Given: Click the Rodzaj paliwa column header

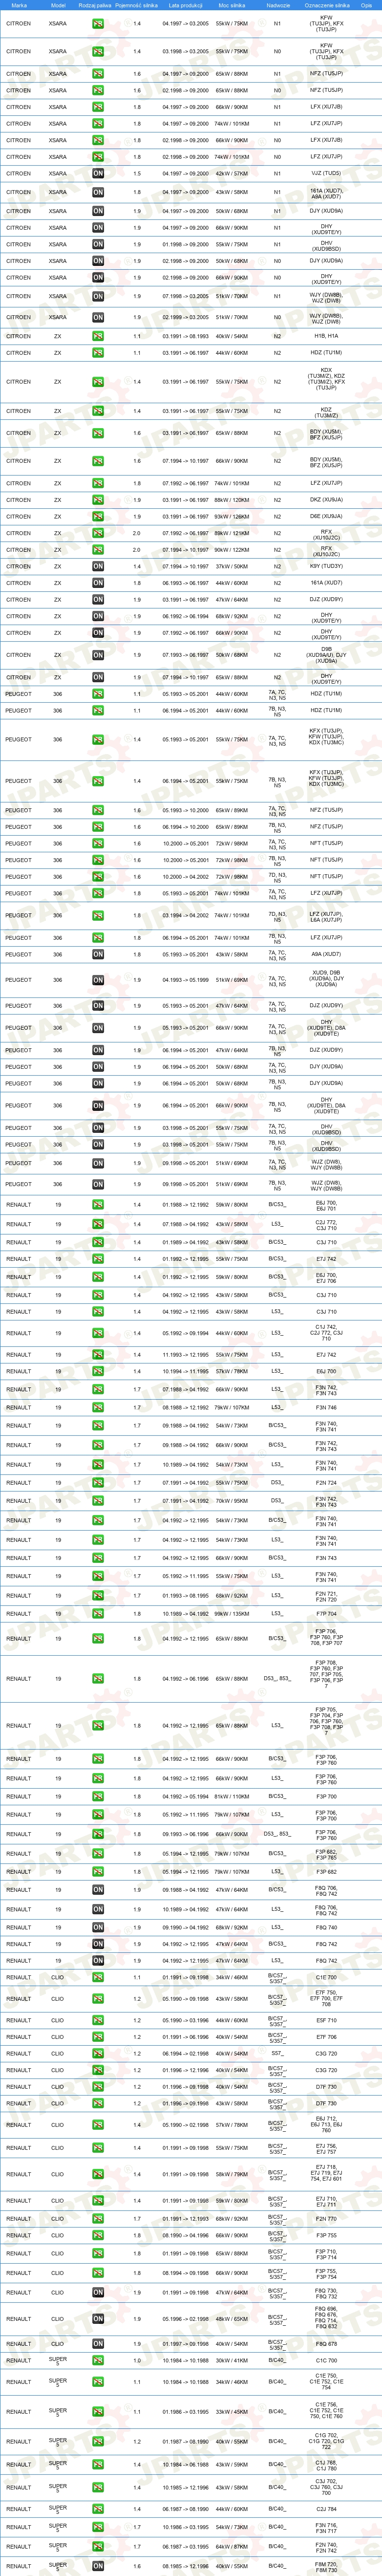Looking at the screenshot, I should point(95,5).
